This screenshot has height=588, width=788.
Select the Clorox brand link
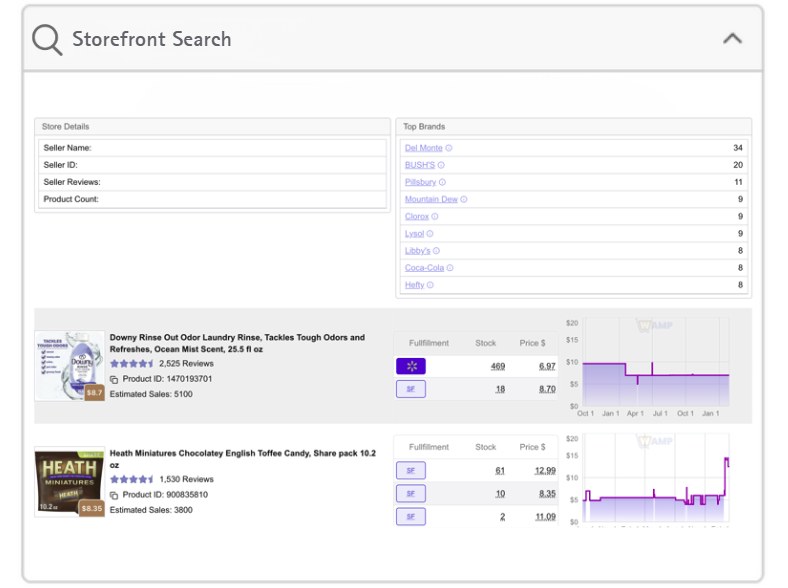point(416,216)
